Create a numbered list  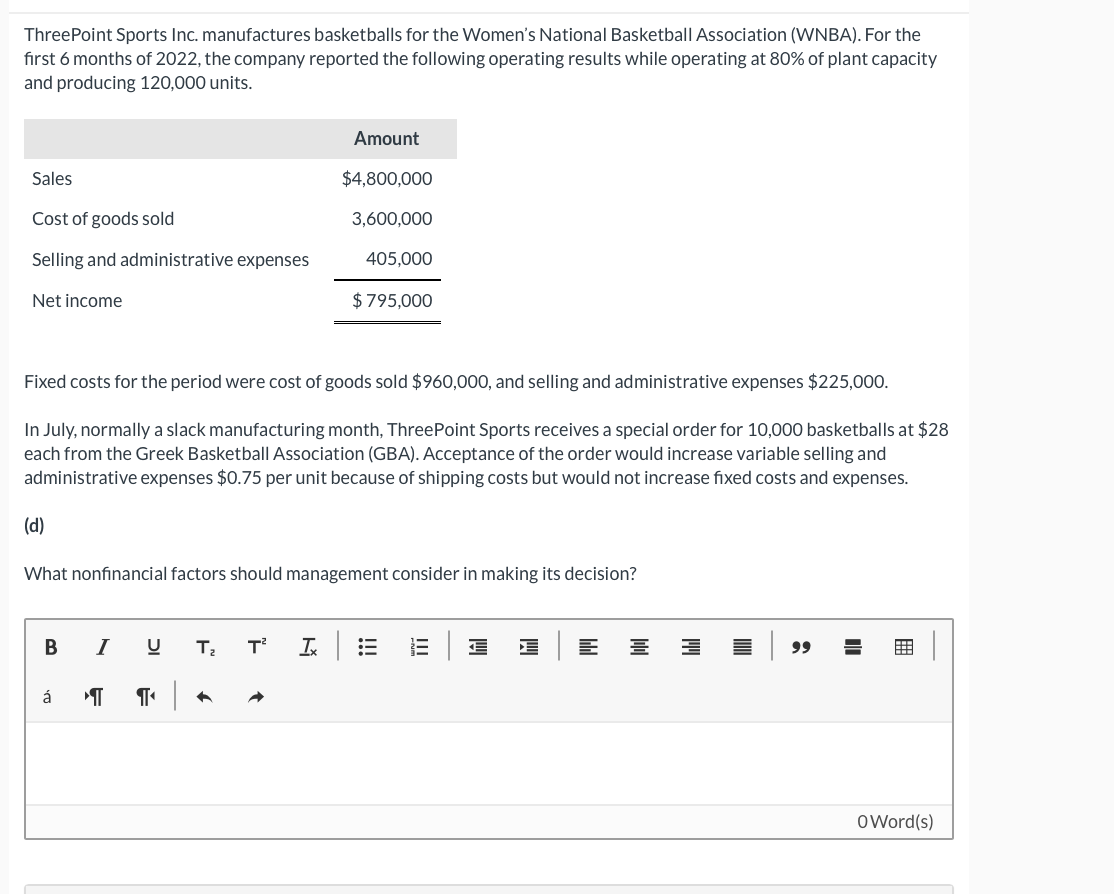pos(419,647)
